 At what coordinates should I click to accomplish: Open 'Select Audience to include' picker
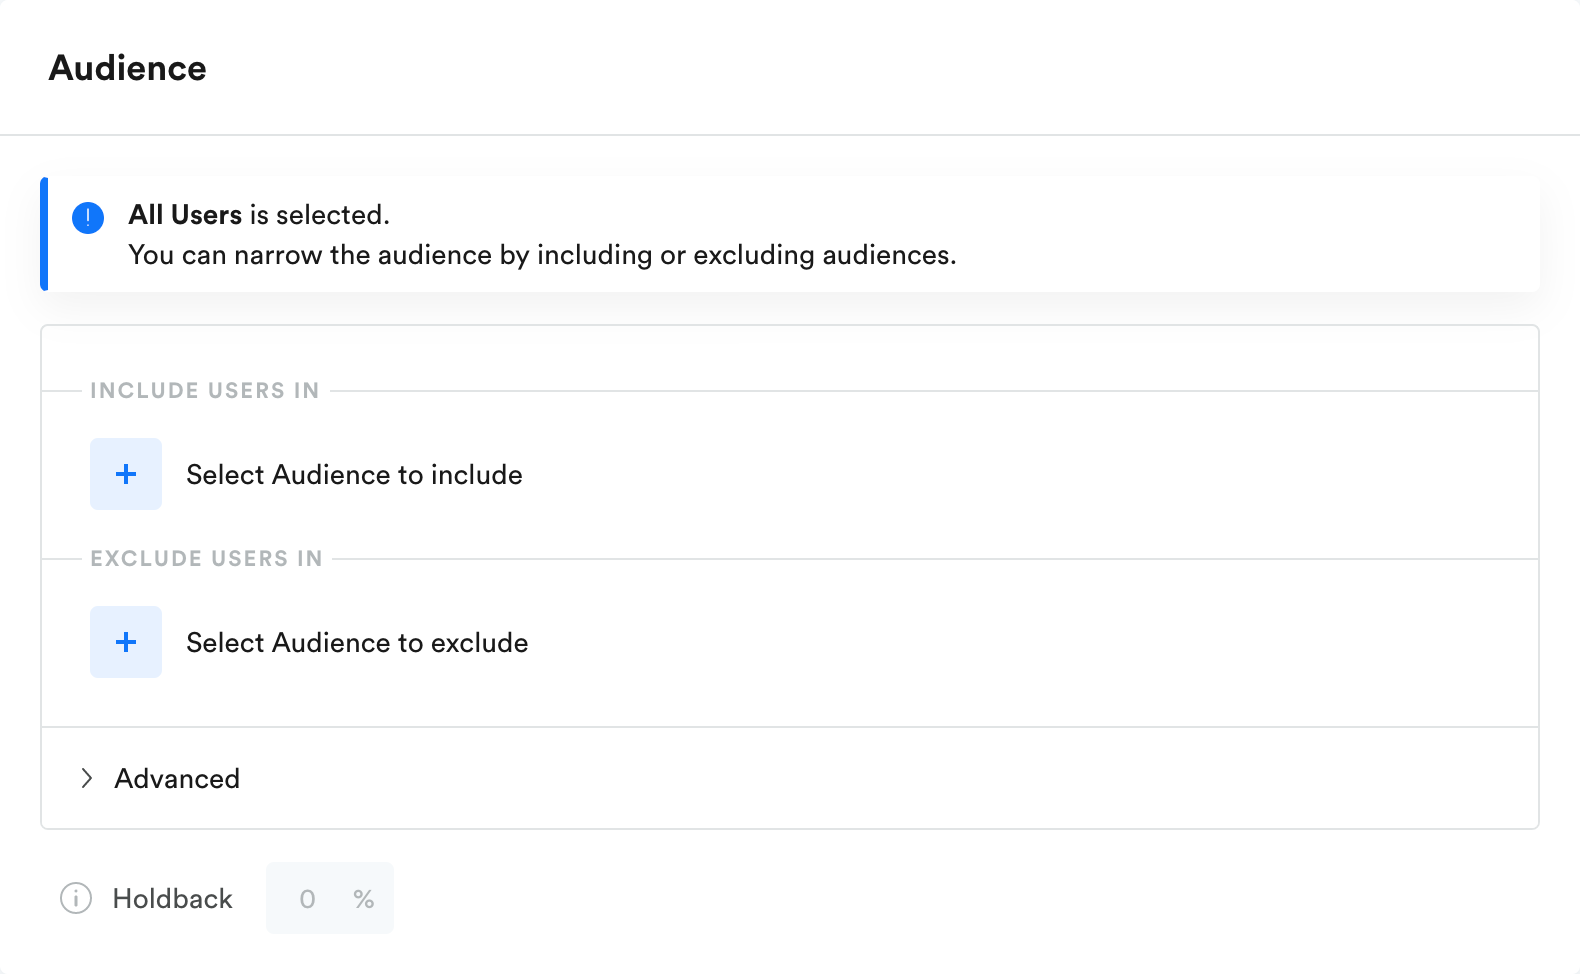[x=354, y=474]
